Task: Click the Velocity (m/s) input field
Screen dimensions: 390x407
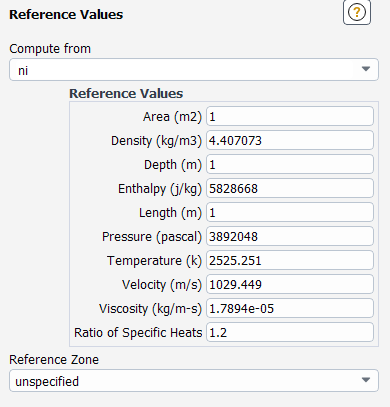Action: tap(290, 284)
